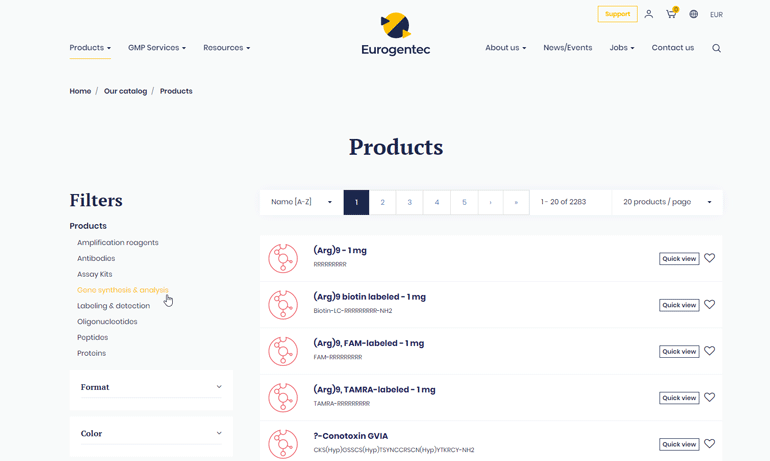Image resolution: width=770 pixels, height=461 pixels.
Task: Toggle heart for (Arg)9, TAMRA-labeled product
Action: tap(709, 398)
